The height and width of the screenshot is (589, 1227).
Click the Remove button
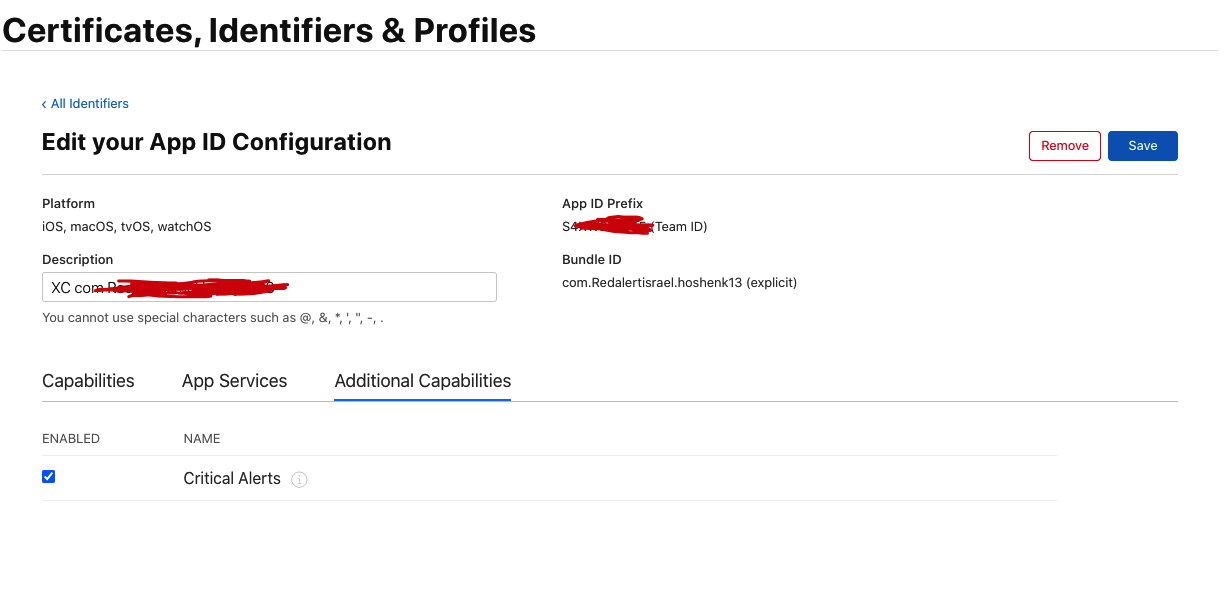pyautogui.click(x=1065, y=146)
